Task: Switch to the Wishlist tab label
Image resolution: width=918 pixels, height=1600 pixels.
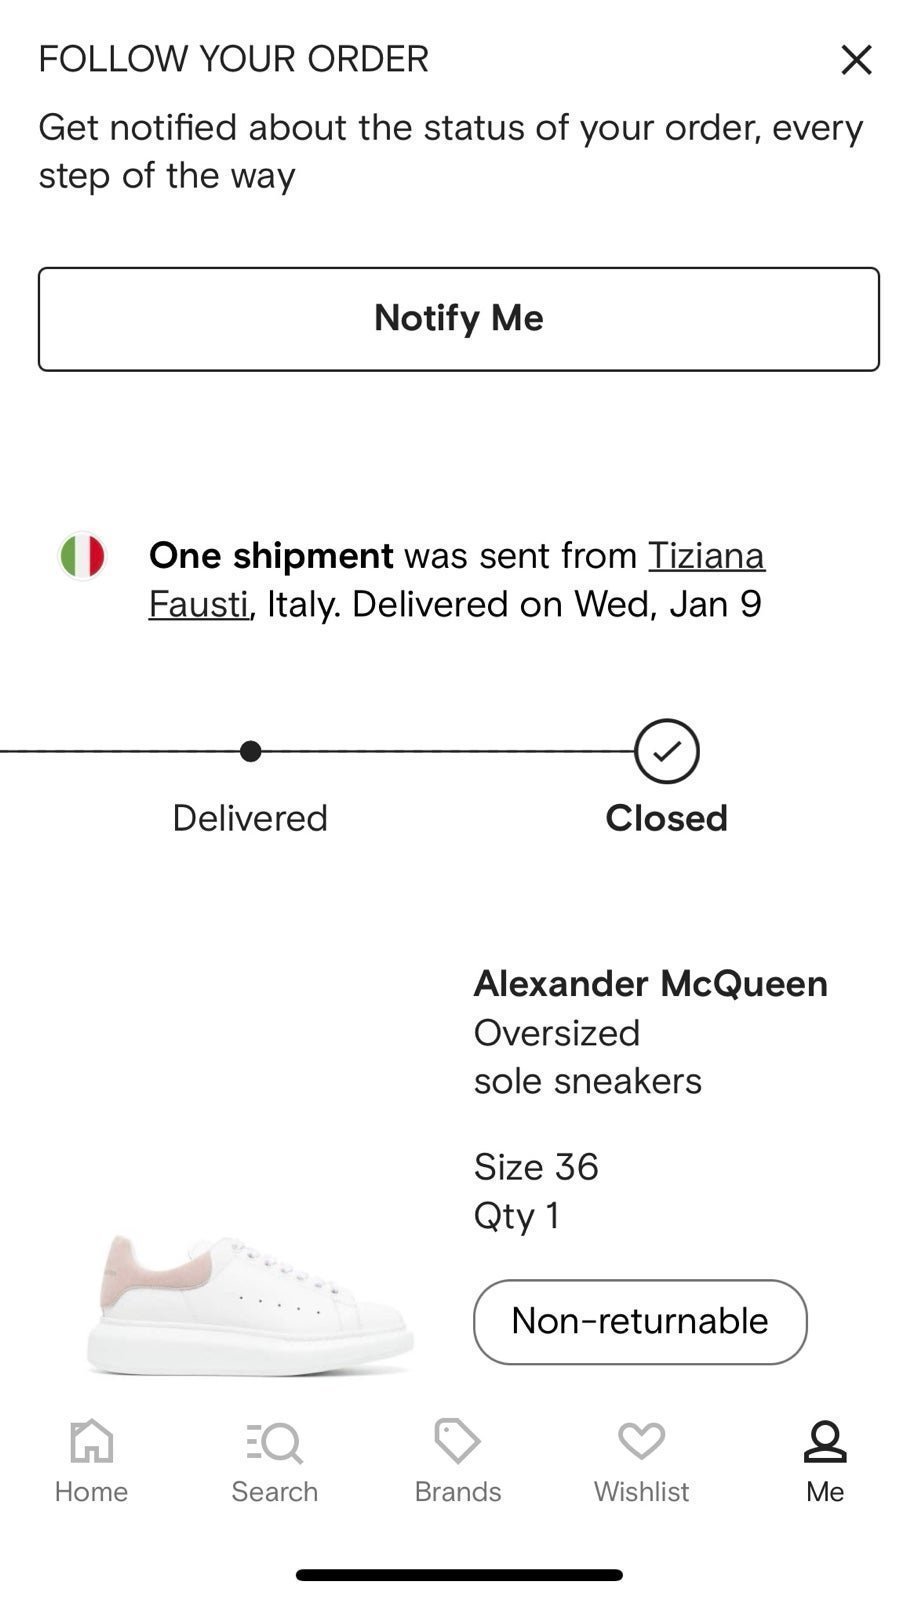Action: click(642, 1491)
